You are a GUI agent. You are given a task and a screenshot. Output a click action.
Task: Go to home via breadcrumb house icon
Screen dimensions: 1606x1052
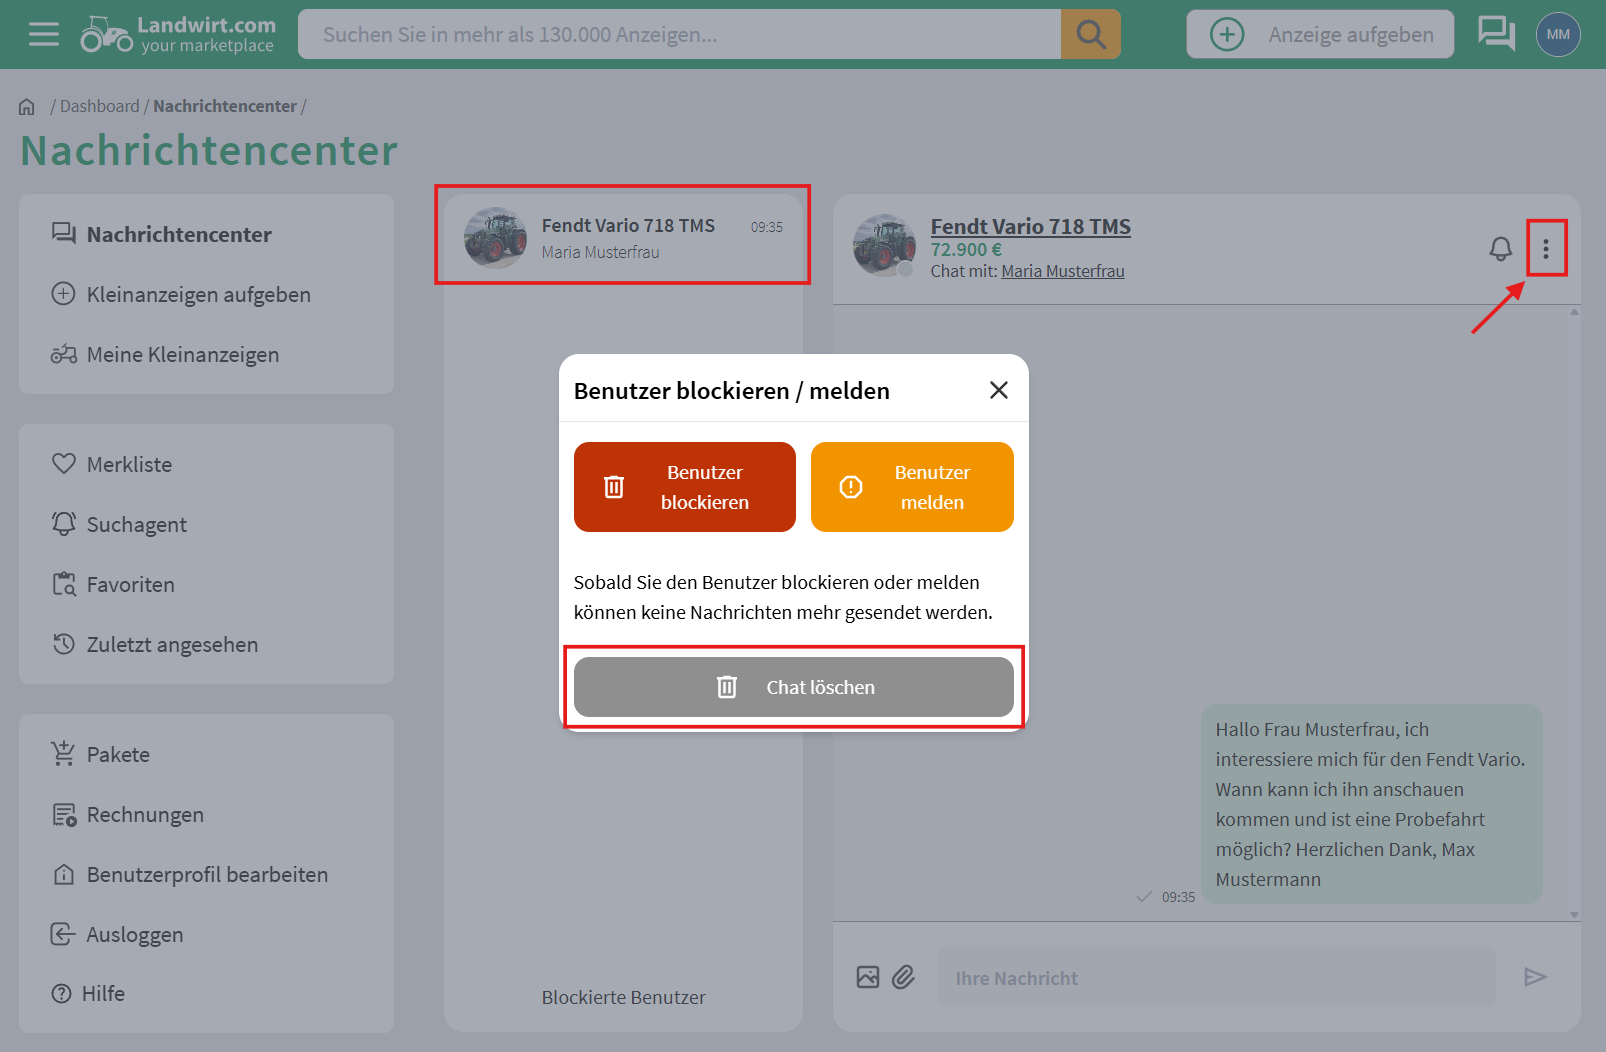click(27, 107)
